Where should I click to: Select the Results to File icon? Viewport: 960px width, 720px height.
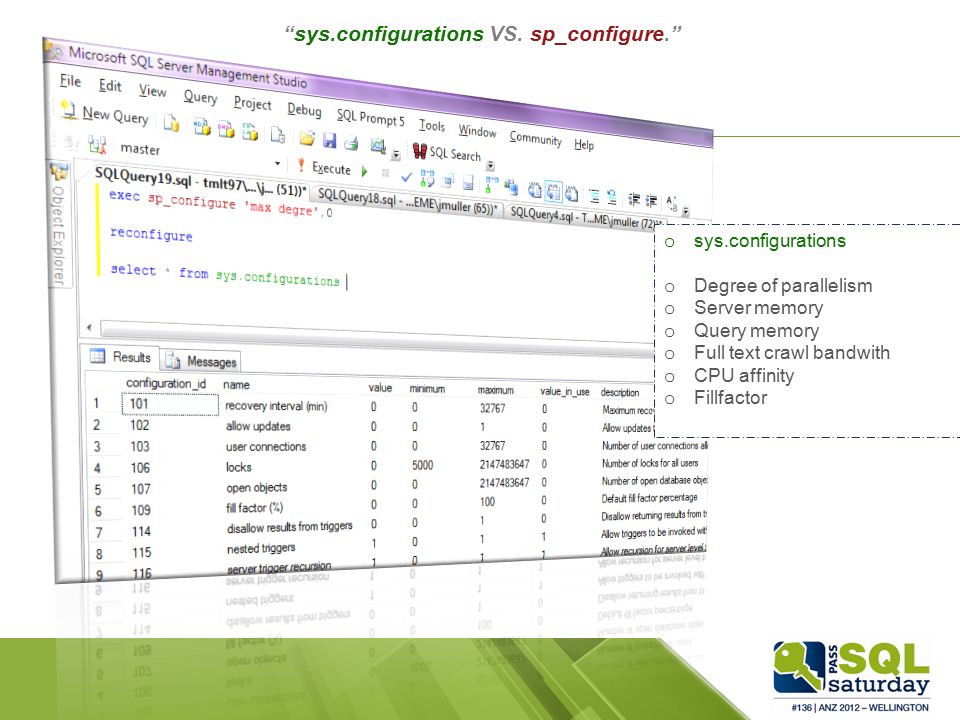[571, 193]
